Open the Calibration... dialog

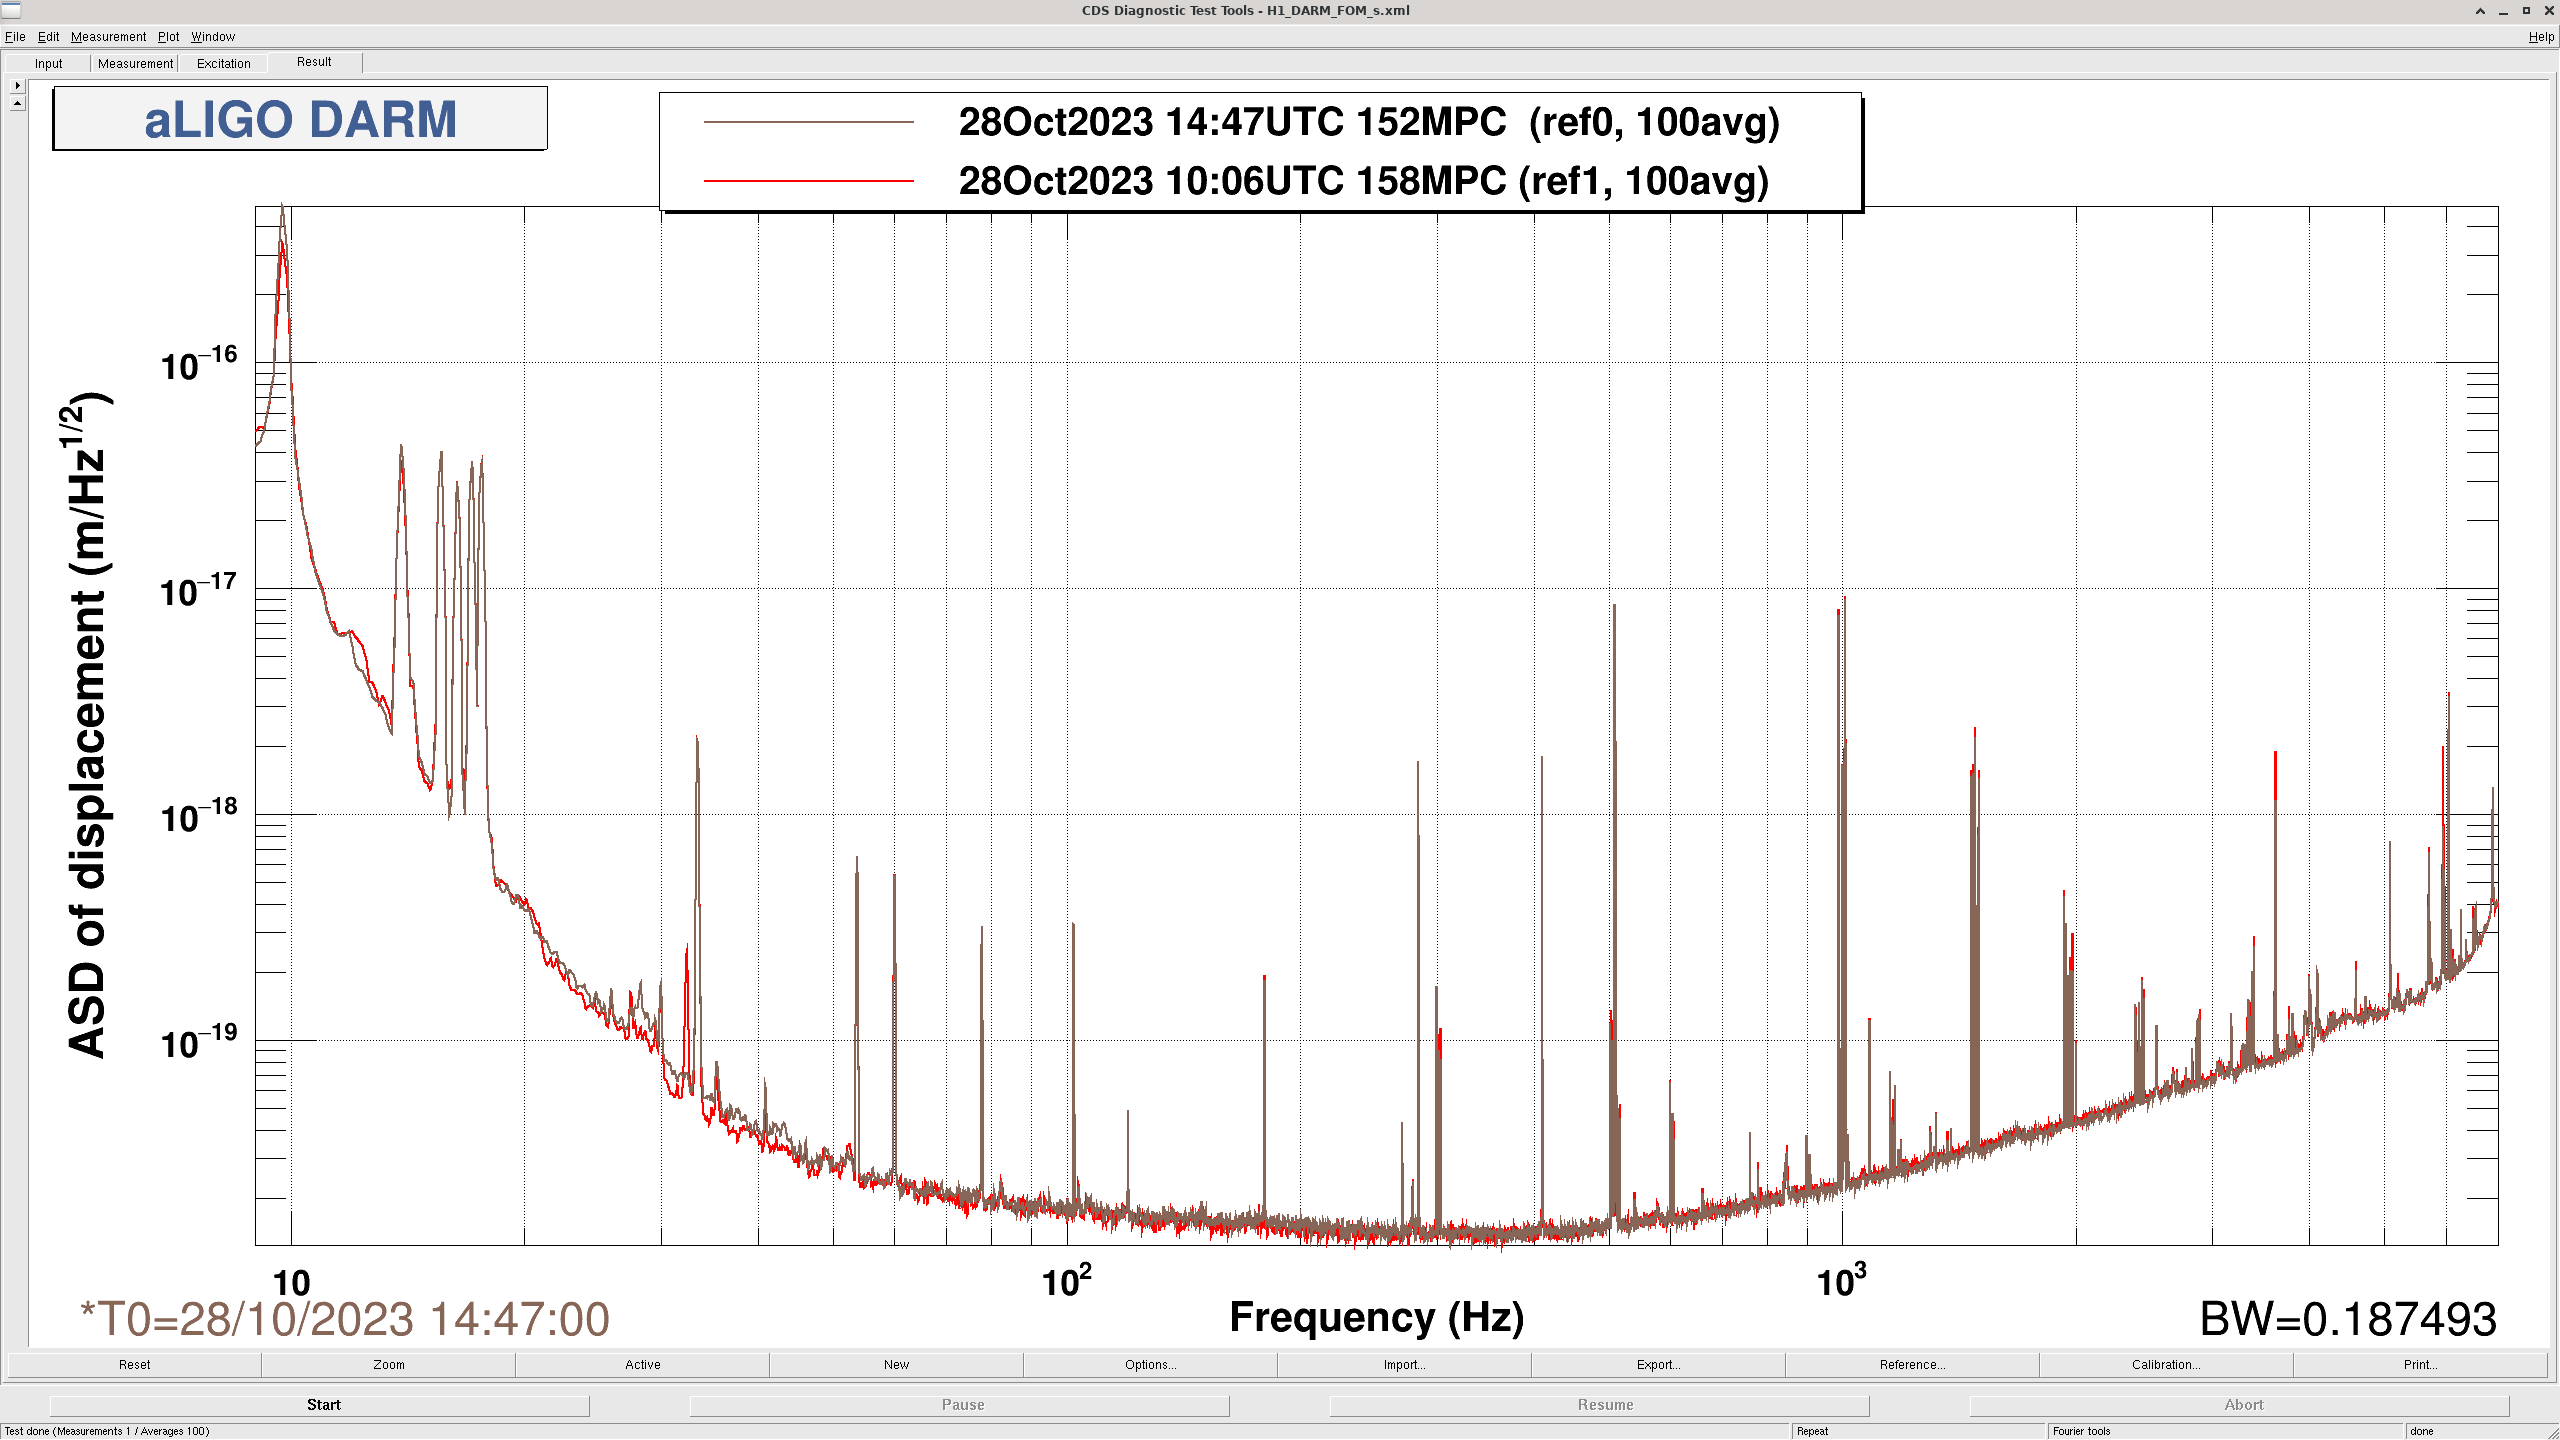coord(2166,1365)
